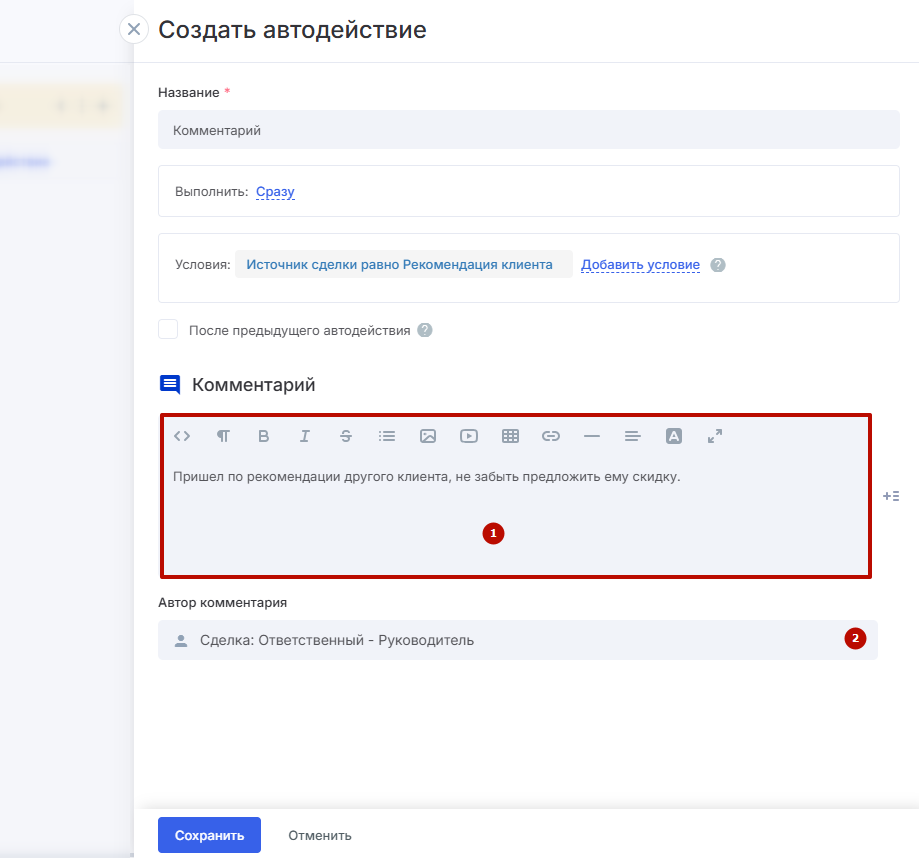Toggle HTML code view in editor toolbar
The width and height of the screenshot is (919, 858).
click(x=182, y=436)
